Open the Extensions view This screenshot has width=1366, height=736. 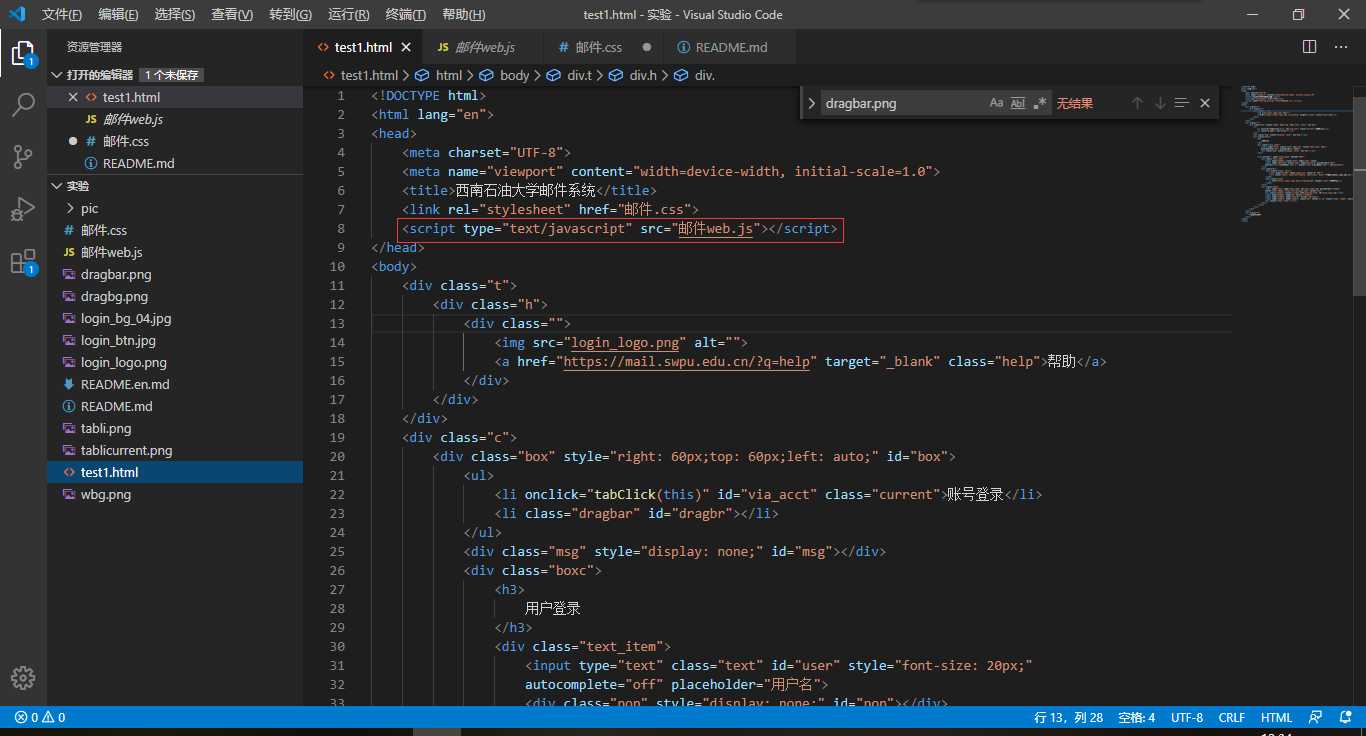[23, 262]
